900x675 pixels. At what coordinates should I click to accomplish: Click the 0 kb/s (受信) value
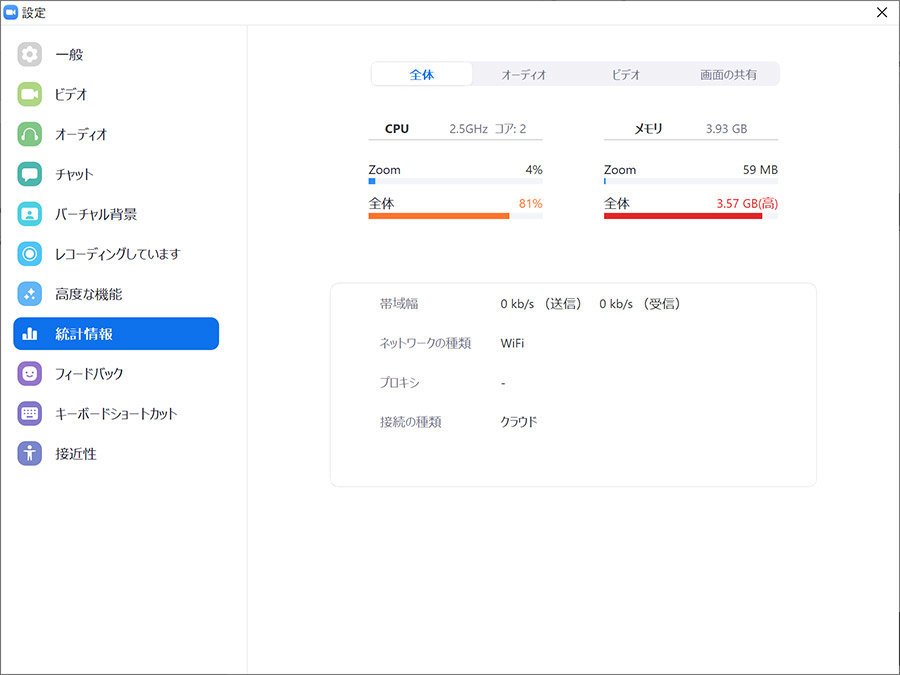tap(639, 304)
